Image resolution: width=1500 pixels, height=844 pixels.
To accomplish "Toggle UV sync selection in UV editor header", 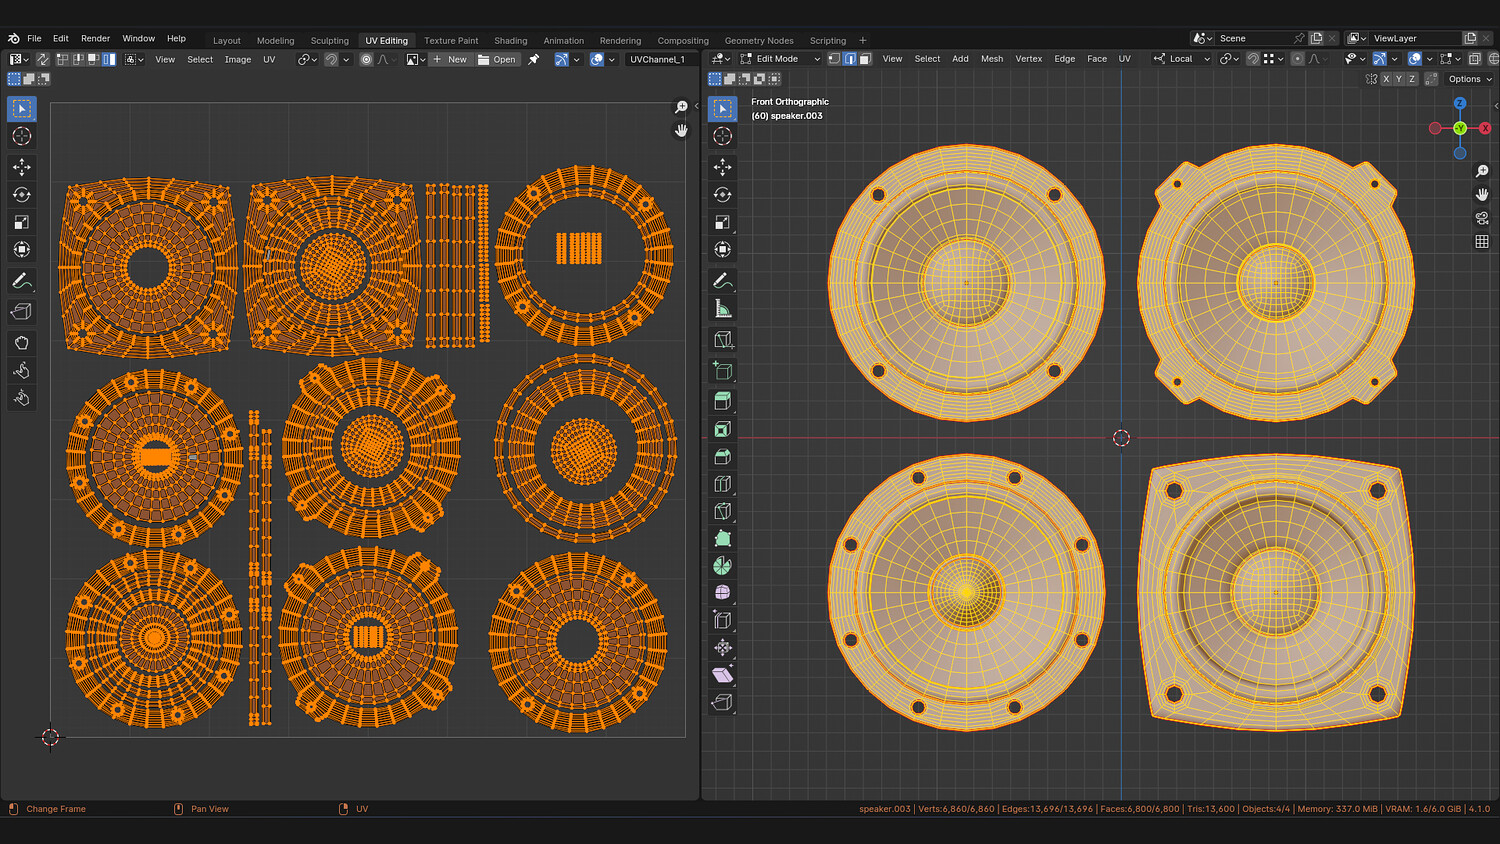I will click(x=43, y=59).
